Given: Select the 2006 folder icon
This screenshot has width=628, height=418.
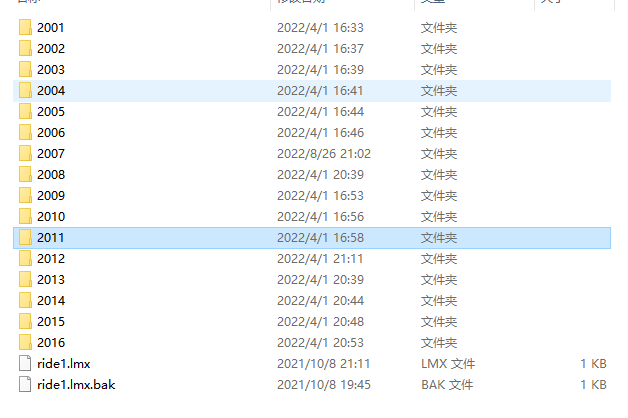Looking at the screenshot, I should [25, 133].
